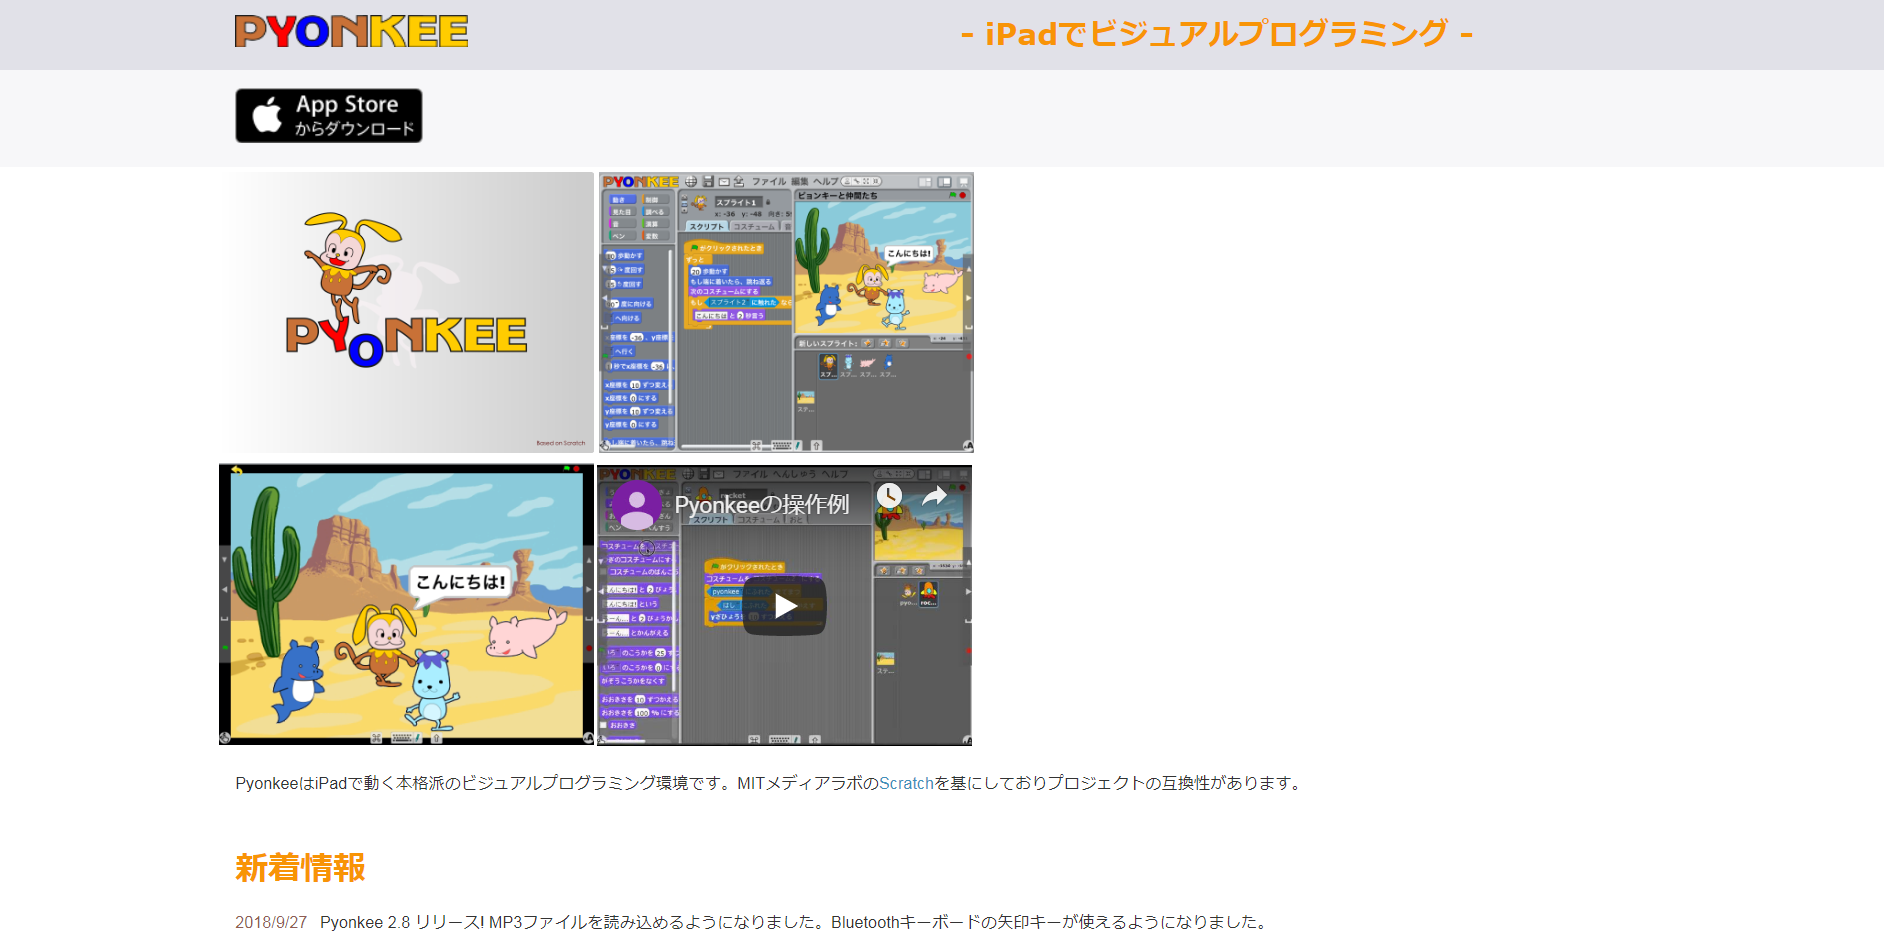Image resolution: width=1884 pixels, height=947 pixels.
Task: Open the full-screen desert stage thumbnail
Action: pos(406,604)
